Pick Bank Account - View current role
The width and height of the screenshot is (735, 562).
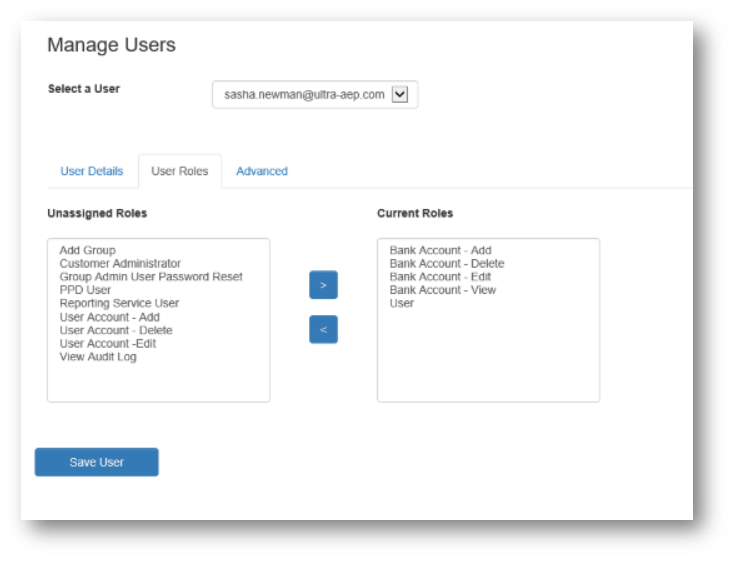[x=442, y=290]
